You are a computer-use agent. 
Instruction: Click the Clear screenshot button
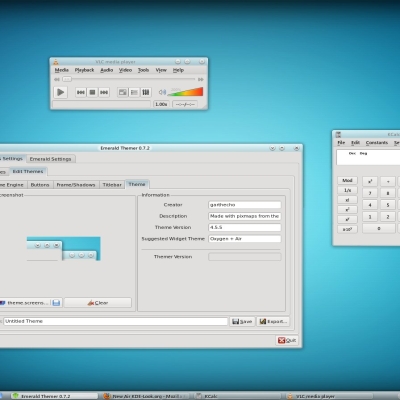tap(98, 303)
